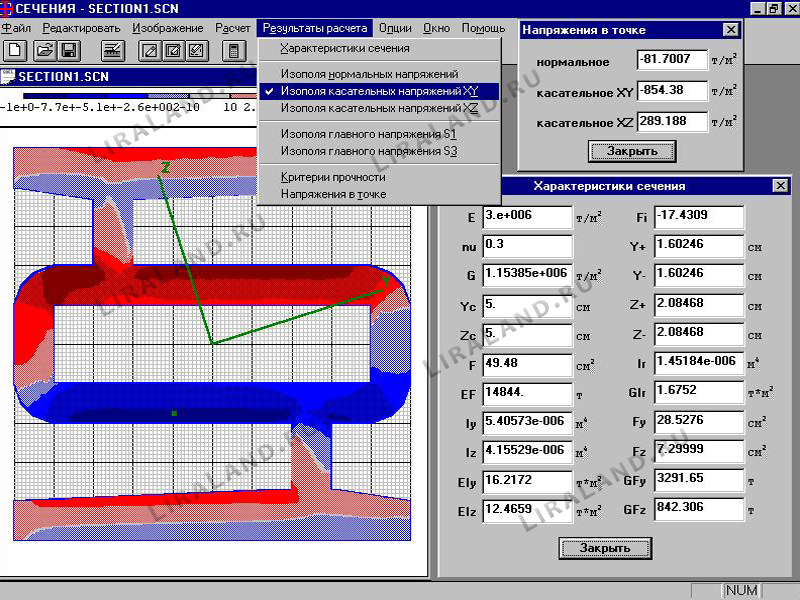Uncheck Изополя касательных напряжений XY
This screenshot has width=800, height=600.
[x=378, y=91]
